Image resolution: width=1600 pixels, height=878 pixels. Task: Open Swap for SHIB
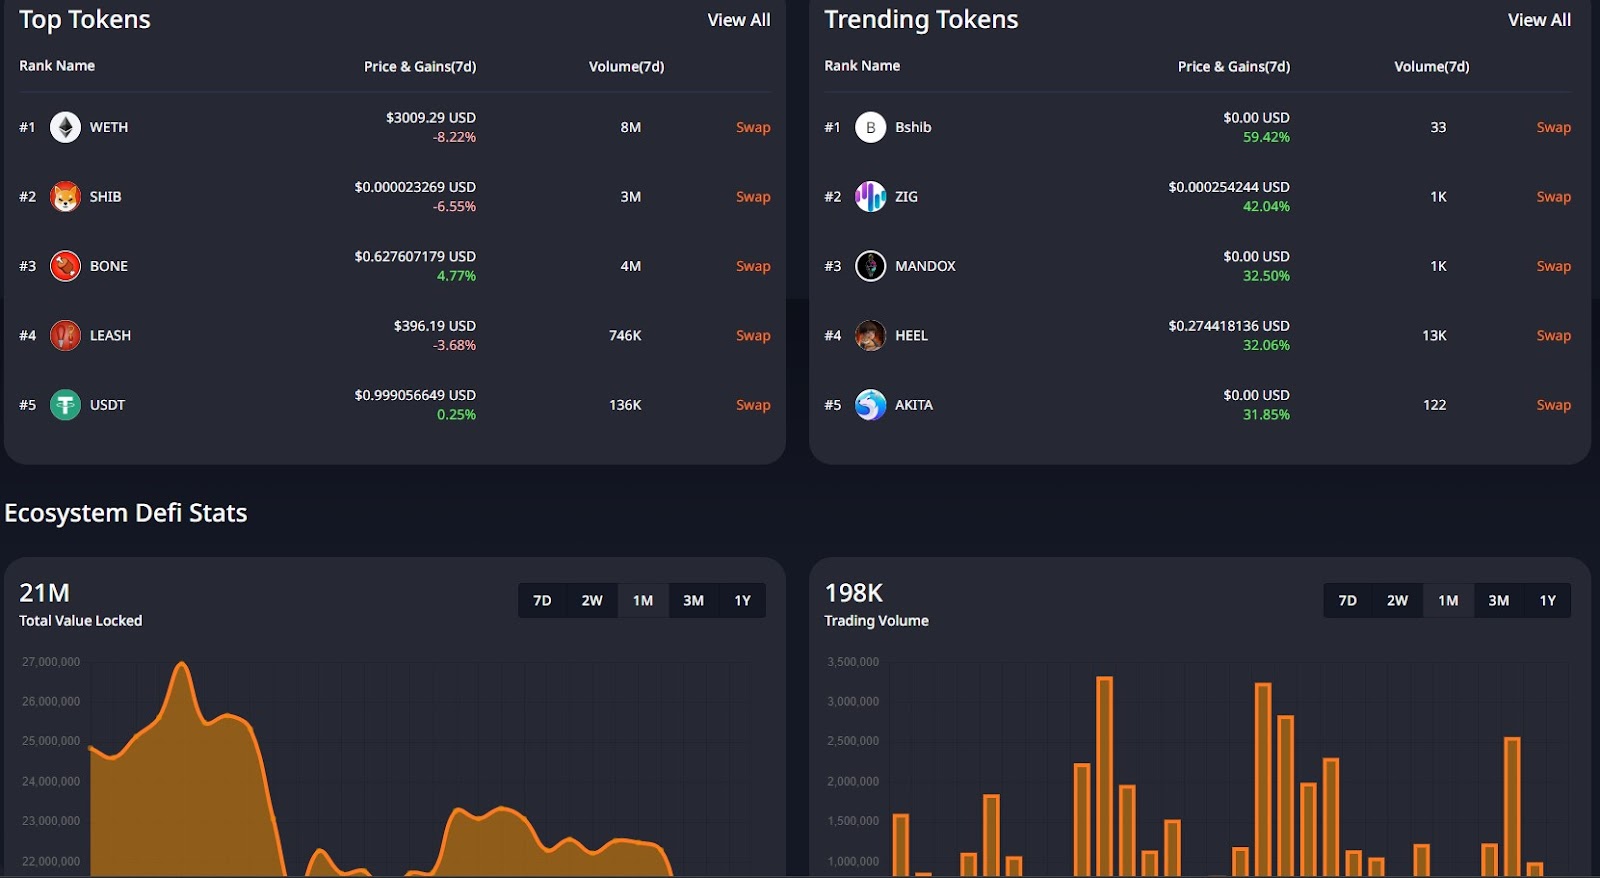(x=753, y=197)
